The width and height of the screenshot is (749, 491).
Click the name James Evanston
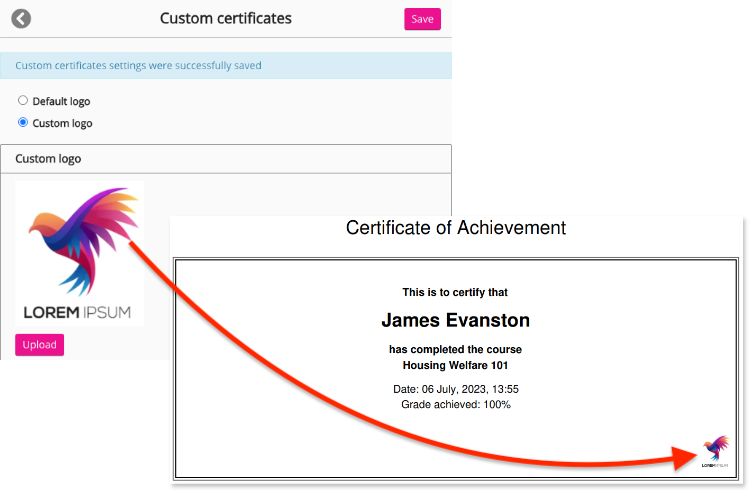pos(456,321)
